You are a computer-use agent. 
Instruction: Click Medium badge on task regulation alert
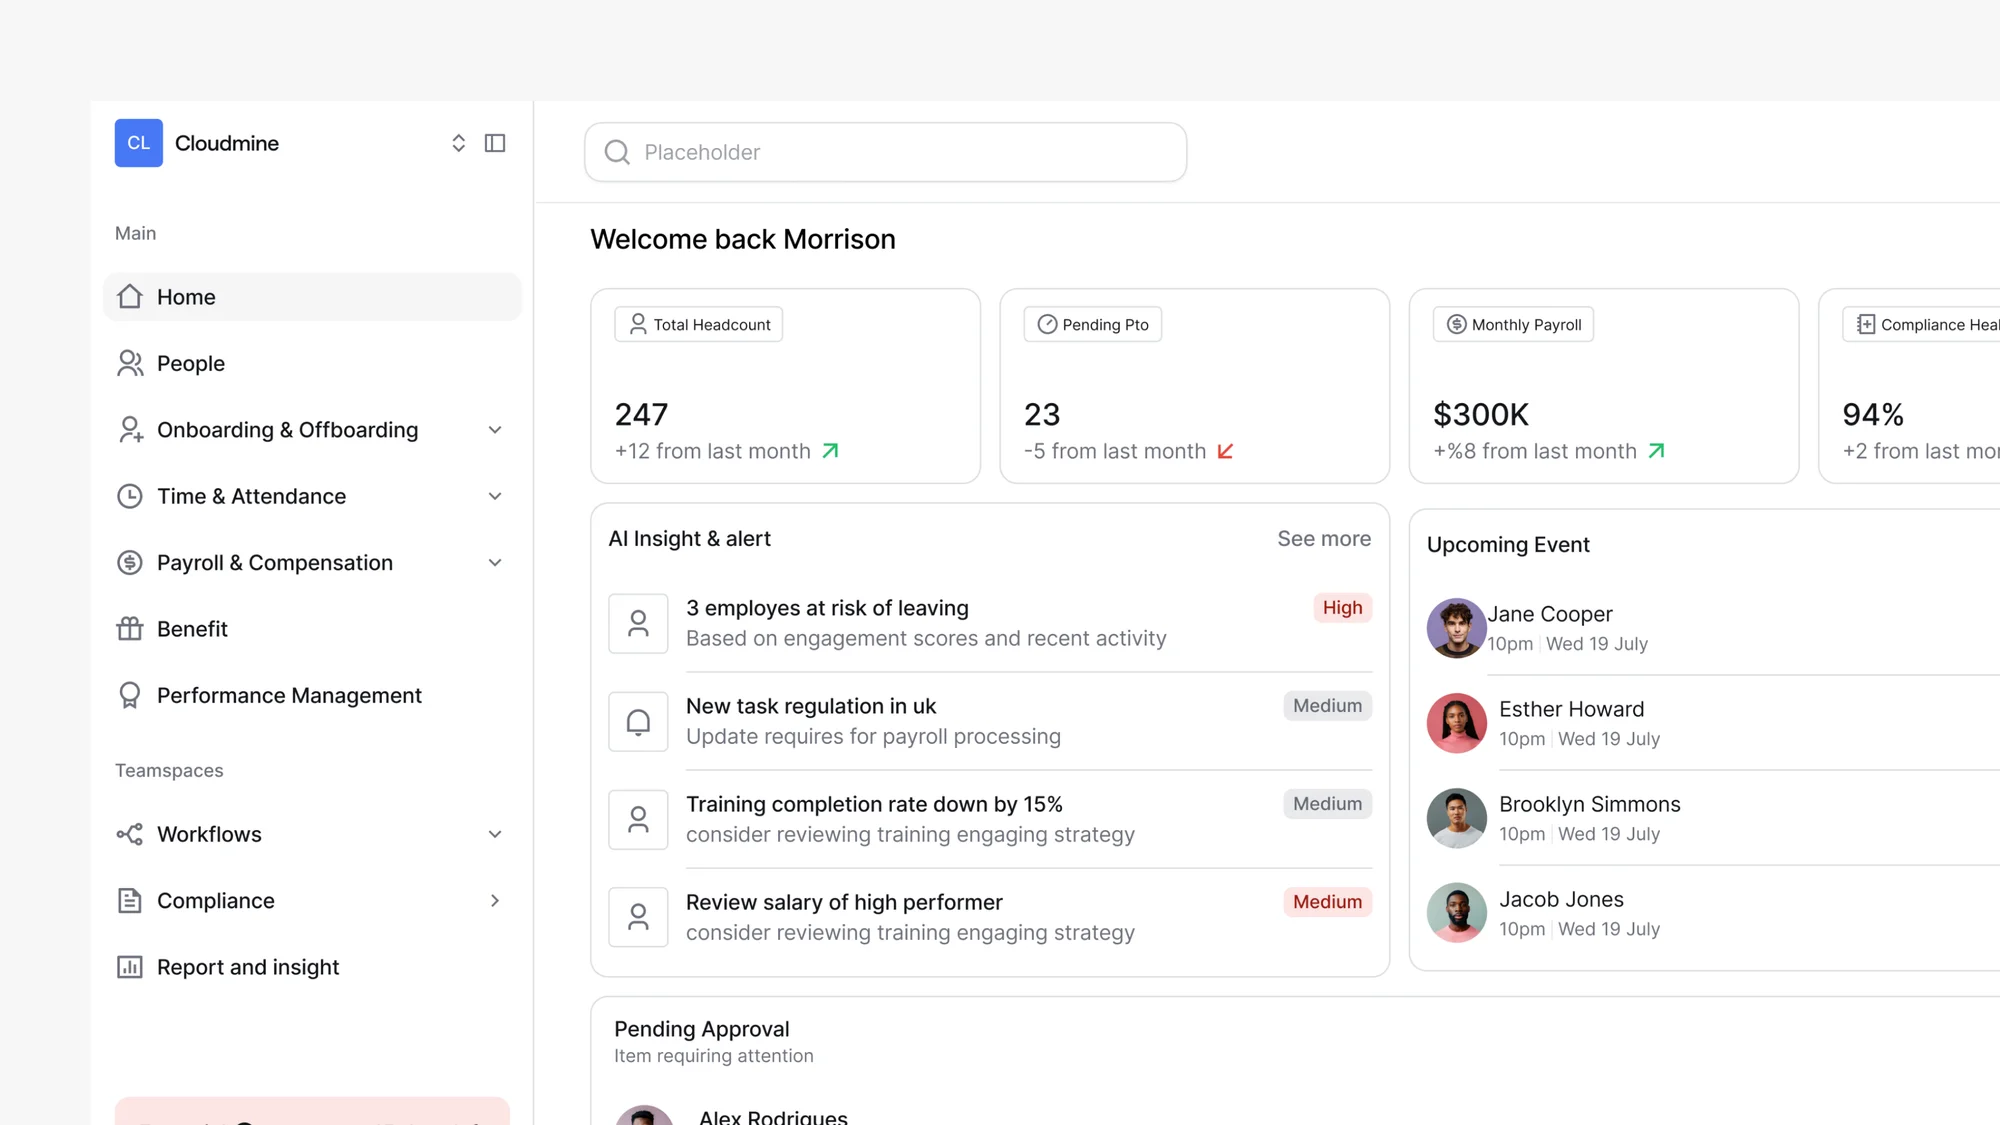[1328, 706]
